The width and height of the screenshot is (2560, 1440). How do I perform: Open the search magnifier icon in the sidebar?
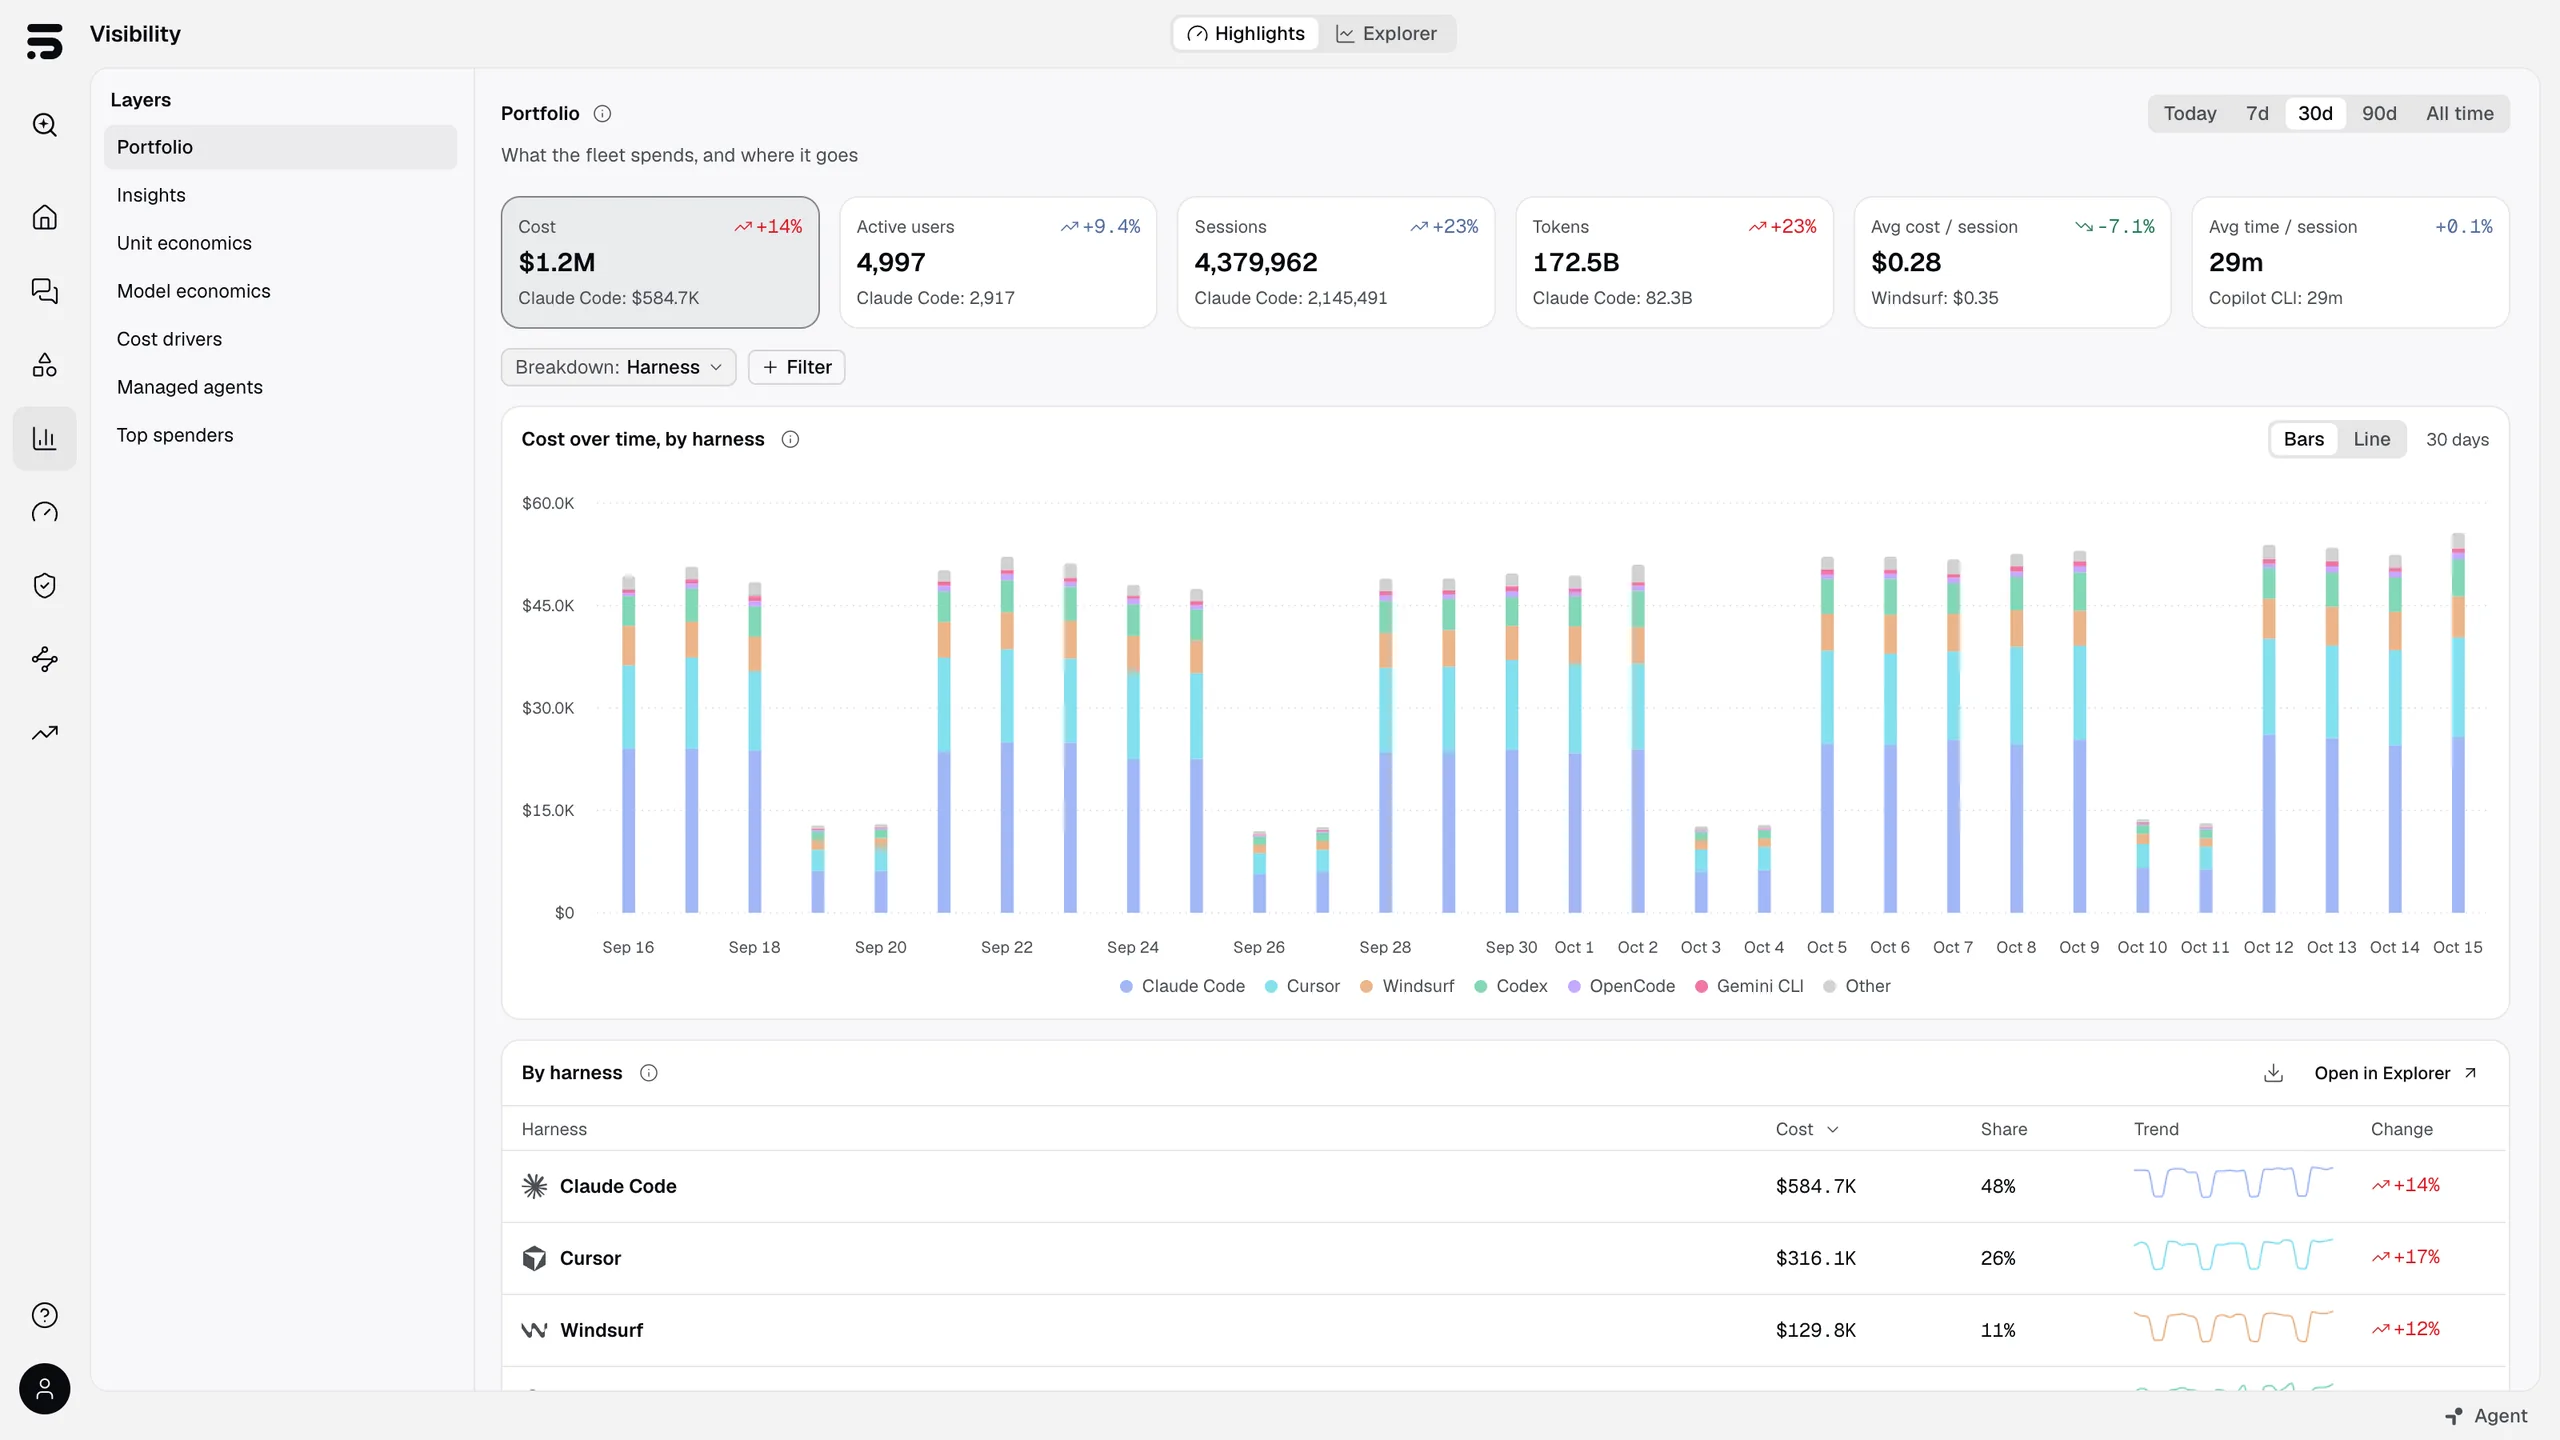click(x=44, y=125)
